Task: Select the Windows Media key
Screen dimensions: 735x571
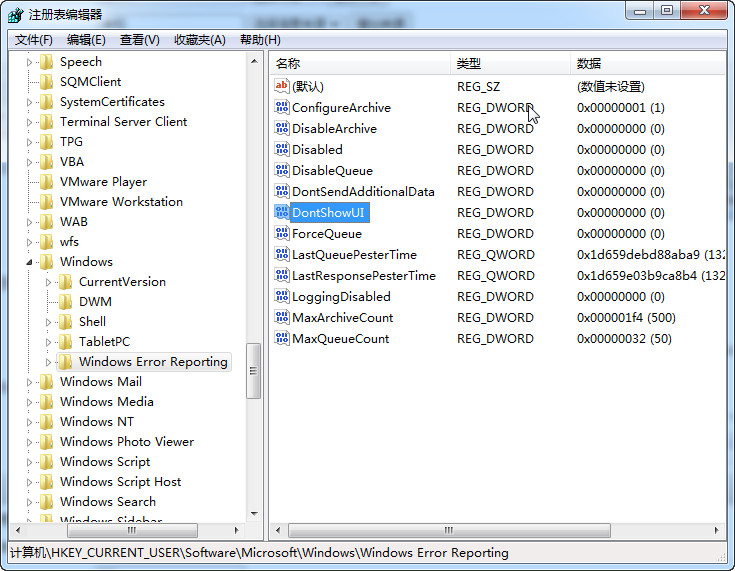Action: (x=107, y=402)
